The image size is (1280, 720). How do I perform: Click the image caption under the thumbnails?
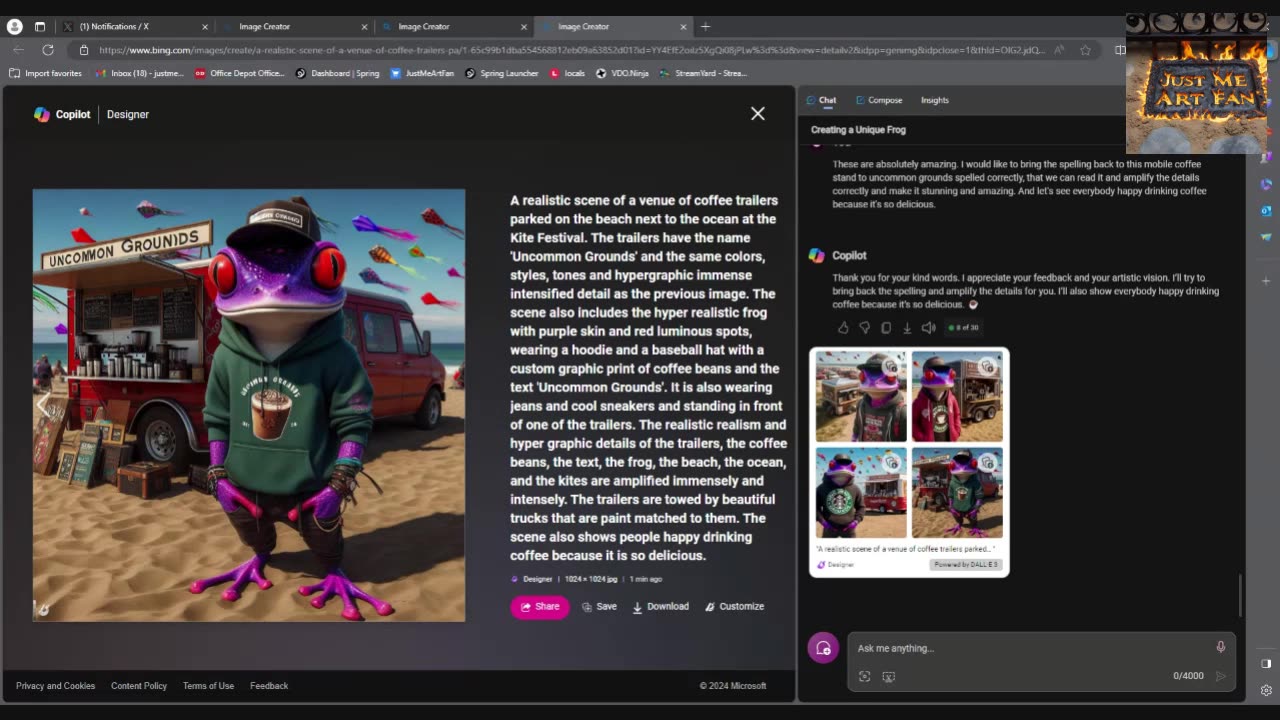pyautogui.click(x=905, y=549)
